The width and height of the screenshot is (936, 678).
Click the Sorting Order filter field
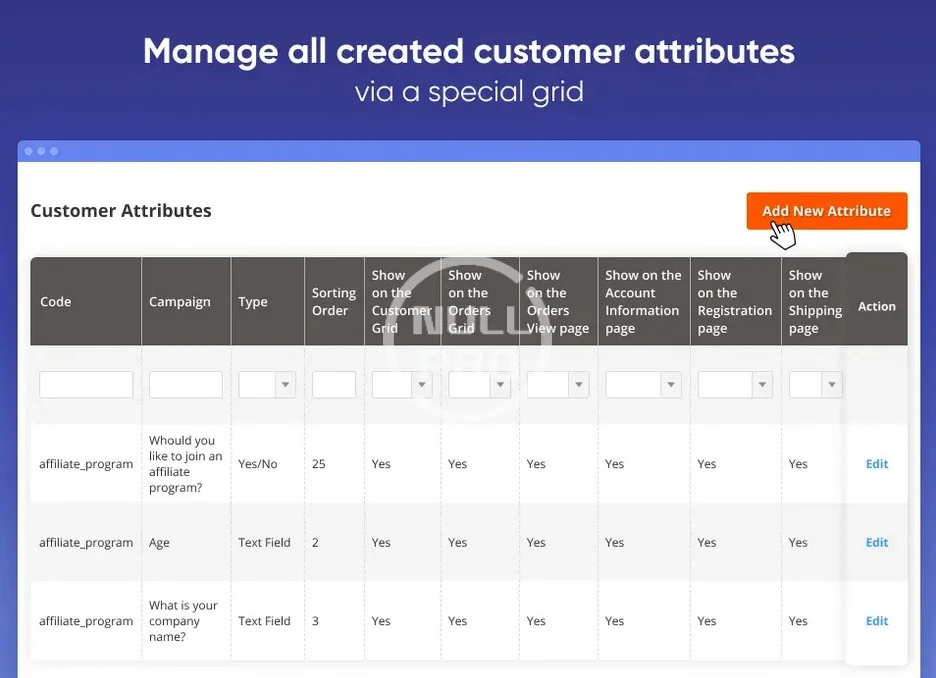coord(334,385)
